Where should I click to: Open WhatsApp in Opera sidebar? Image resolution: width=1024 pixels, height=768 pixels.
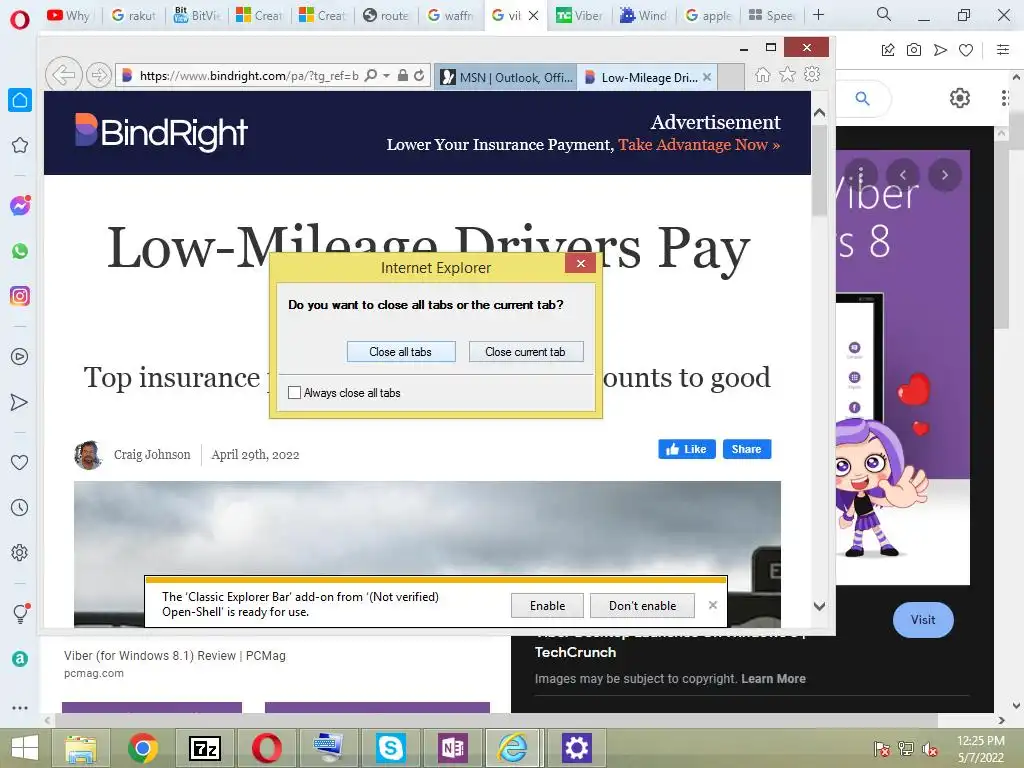point(20,251)
